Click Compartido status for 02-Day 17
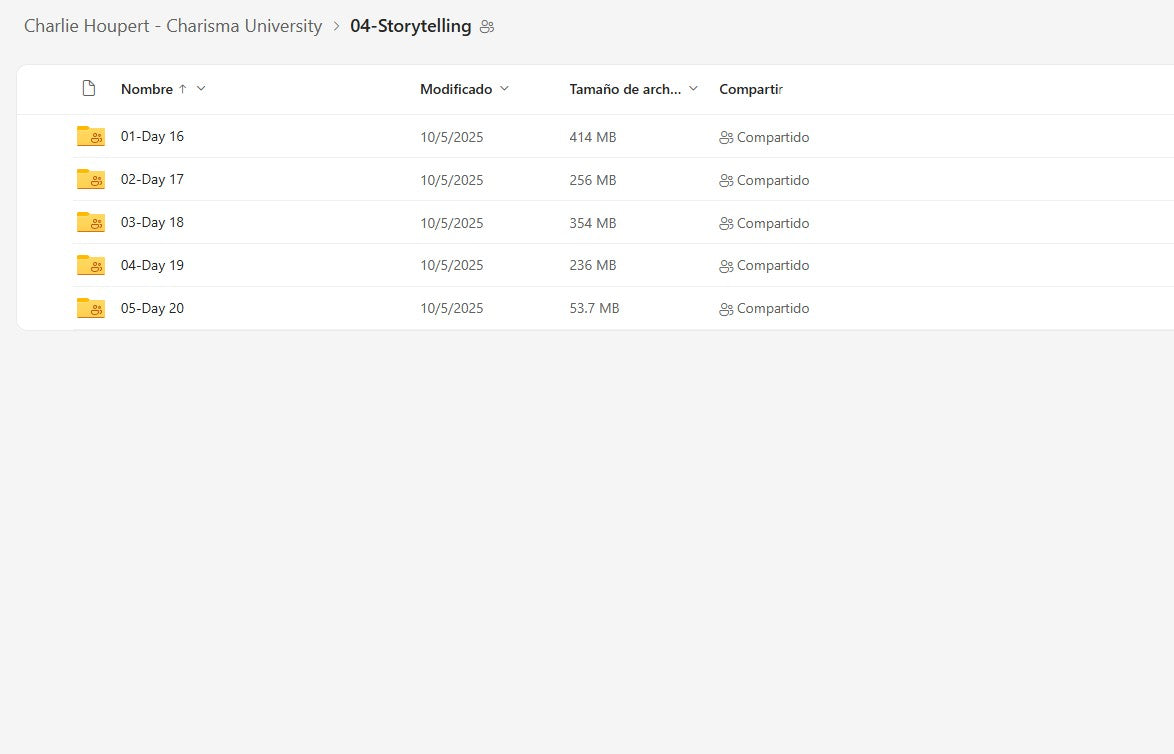 (772, 180)
